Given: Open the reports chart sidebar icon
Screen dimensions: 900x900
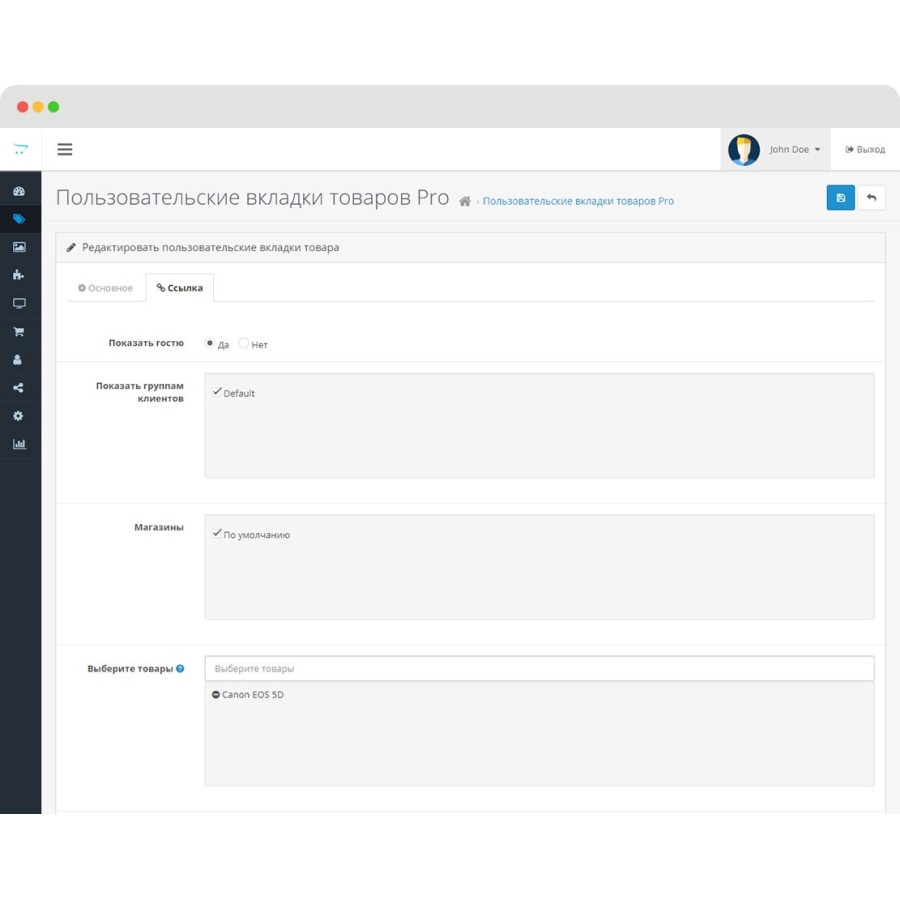Looking at the screenshot, I should point(19,444).
